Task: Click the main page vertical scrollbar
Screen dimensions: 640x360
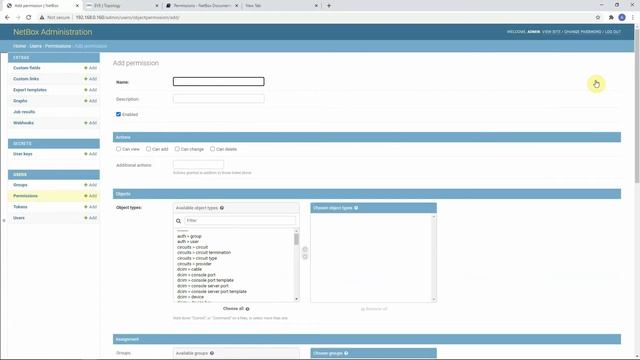Action: pyautogui.click(x=637, y=106)
